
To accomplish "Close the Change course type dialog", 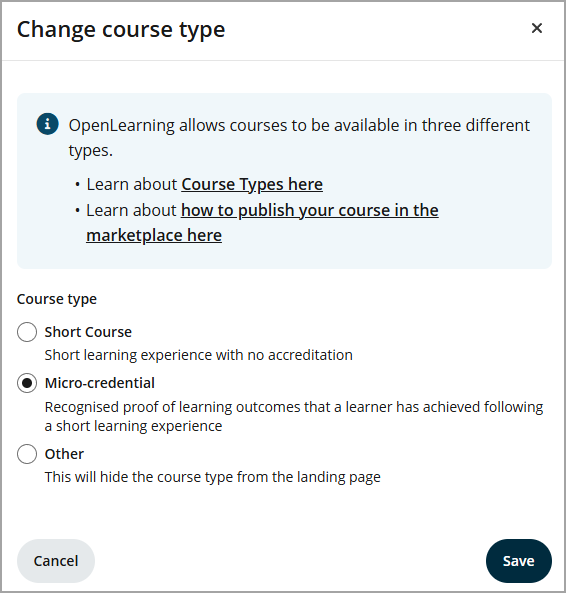I will [537, 28].
